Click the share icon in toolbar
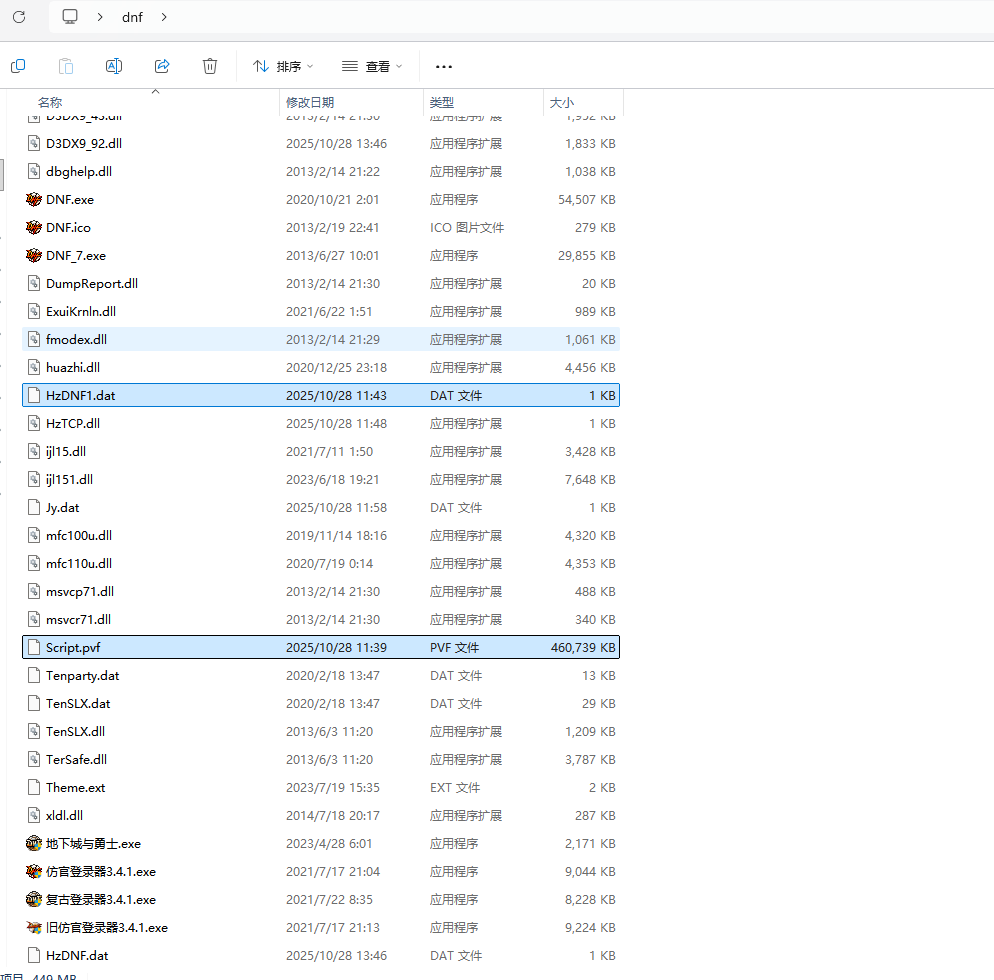Viewport: 994px width, 980px height. [x=162, y=66]
